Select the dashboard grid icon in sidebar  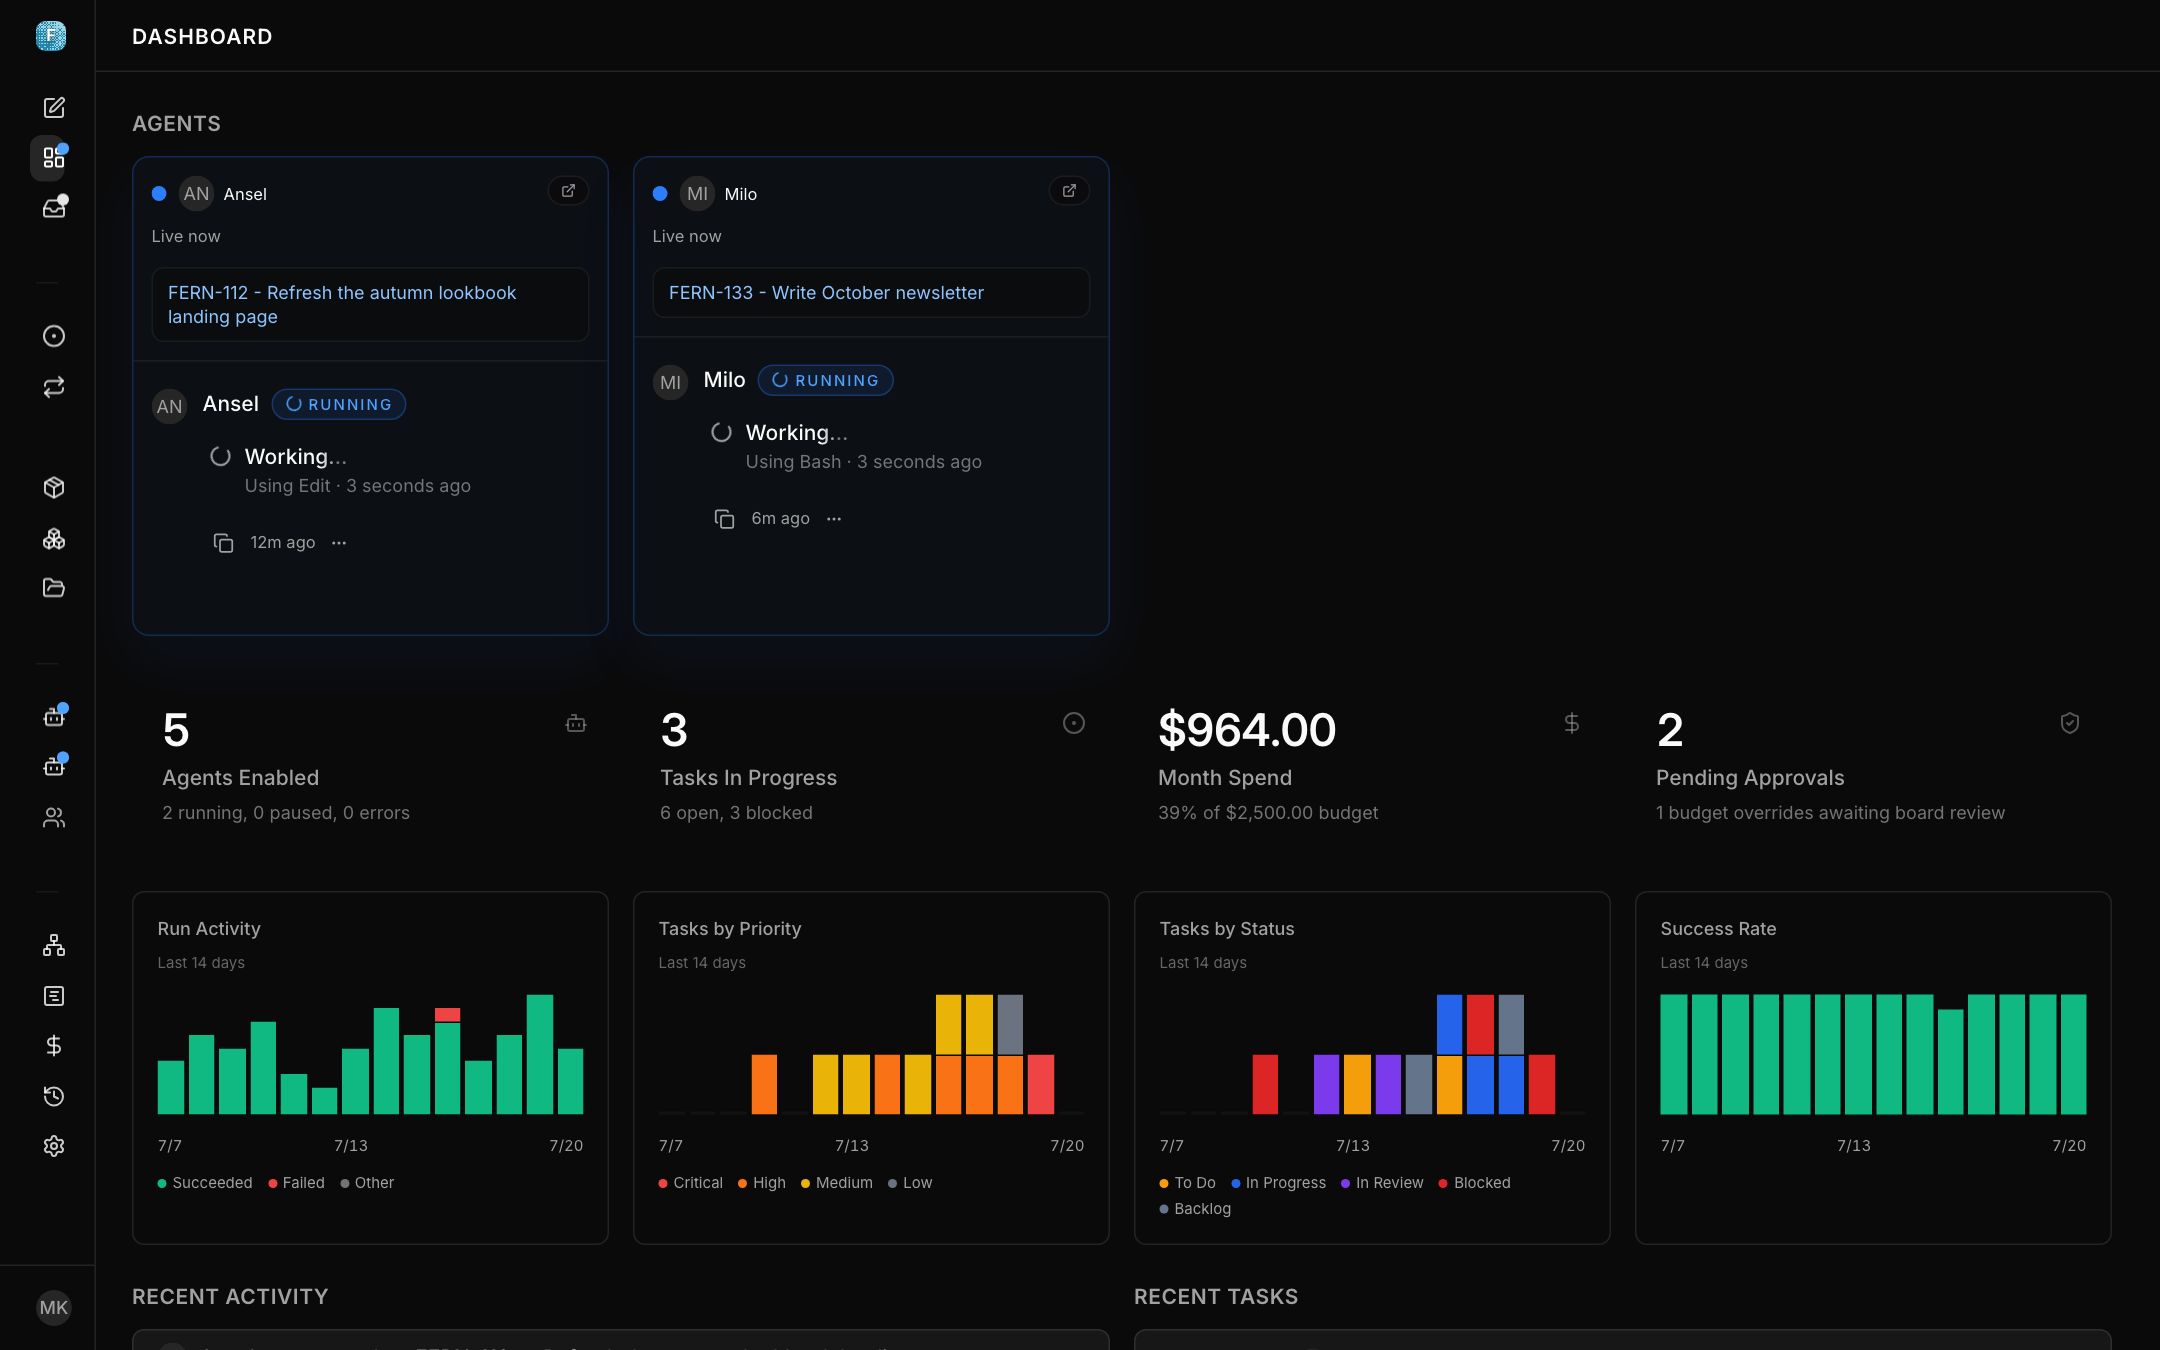coord(54,159)
